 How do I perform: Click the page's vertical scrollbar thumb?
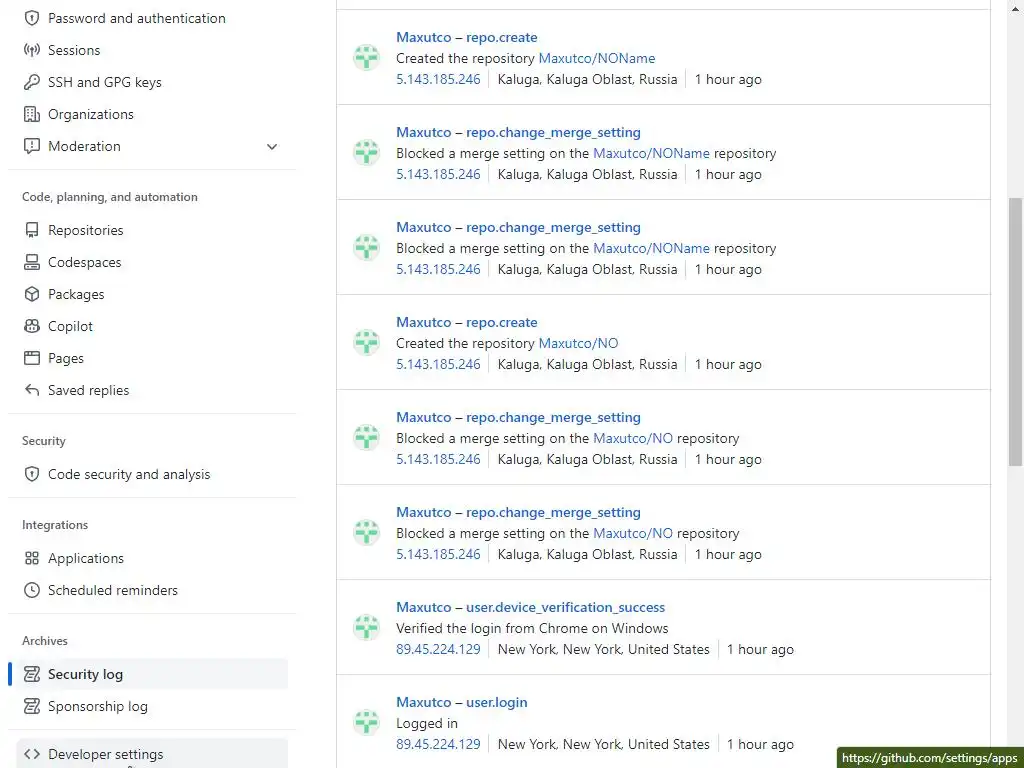[1016, 332]
